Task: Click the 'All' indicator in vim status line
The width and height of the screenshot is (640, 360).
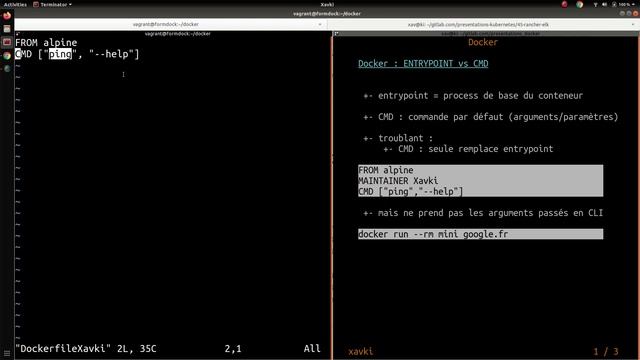Action: pyautogui.click(x=312, y=349)
